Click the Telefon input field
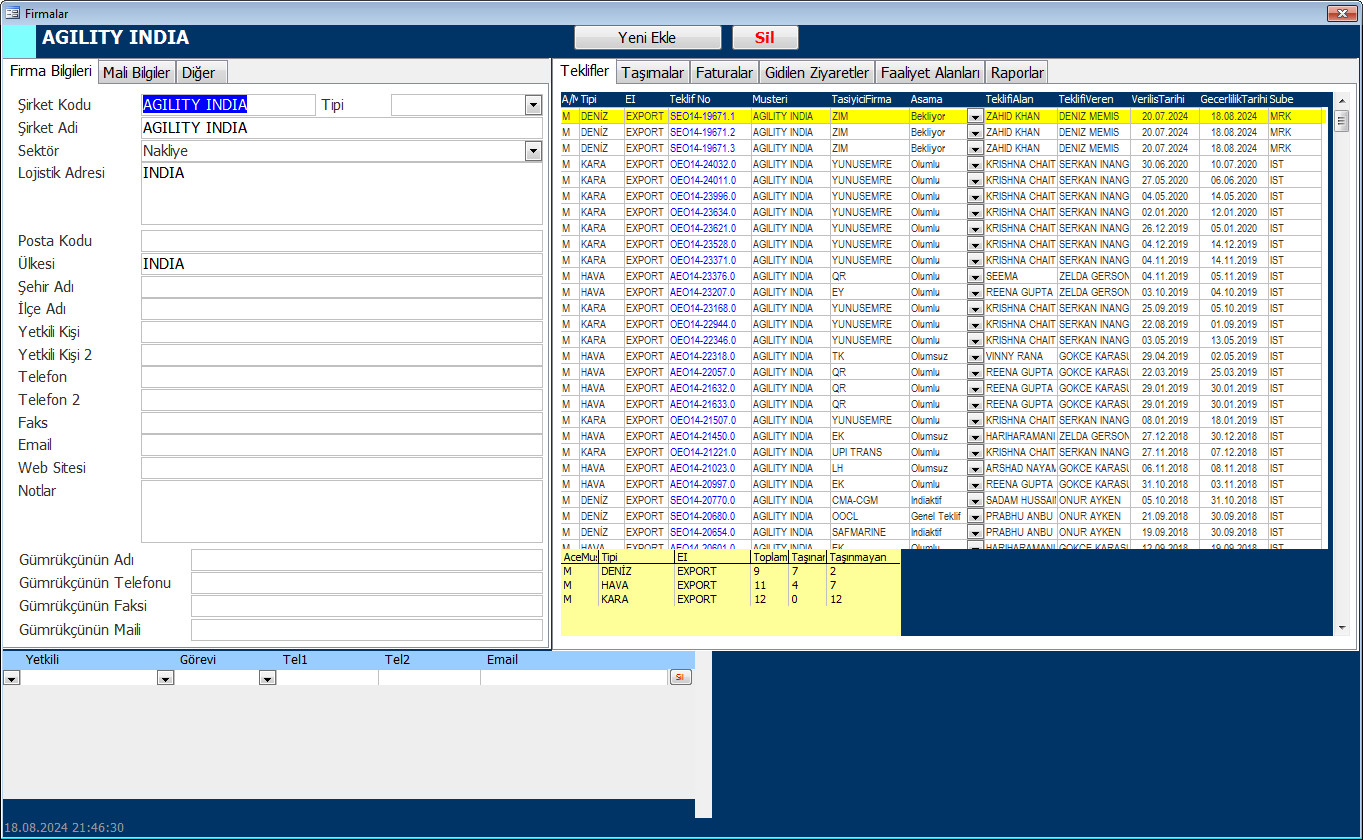 341,377
